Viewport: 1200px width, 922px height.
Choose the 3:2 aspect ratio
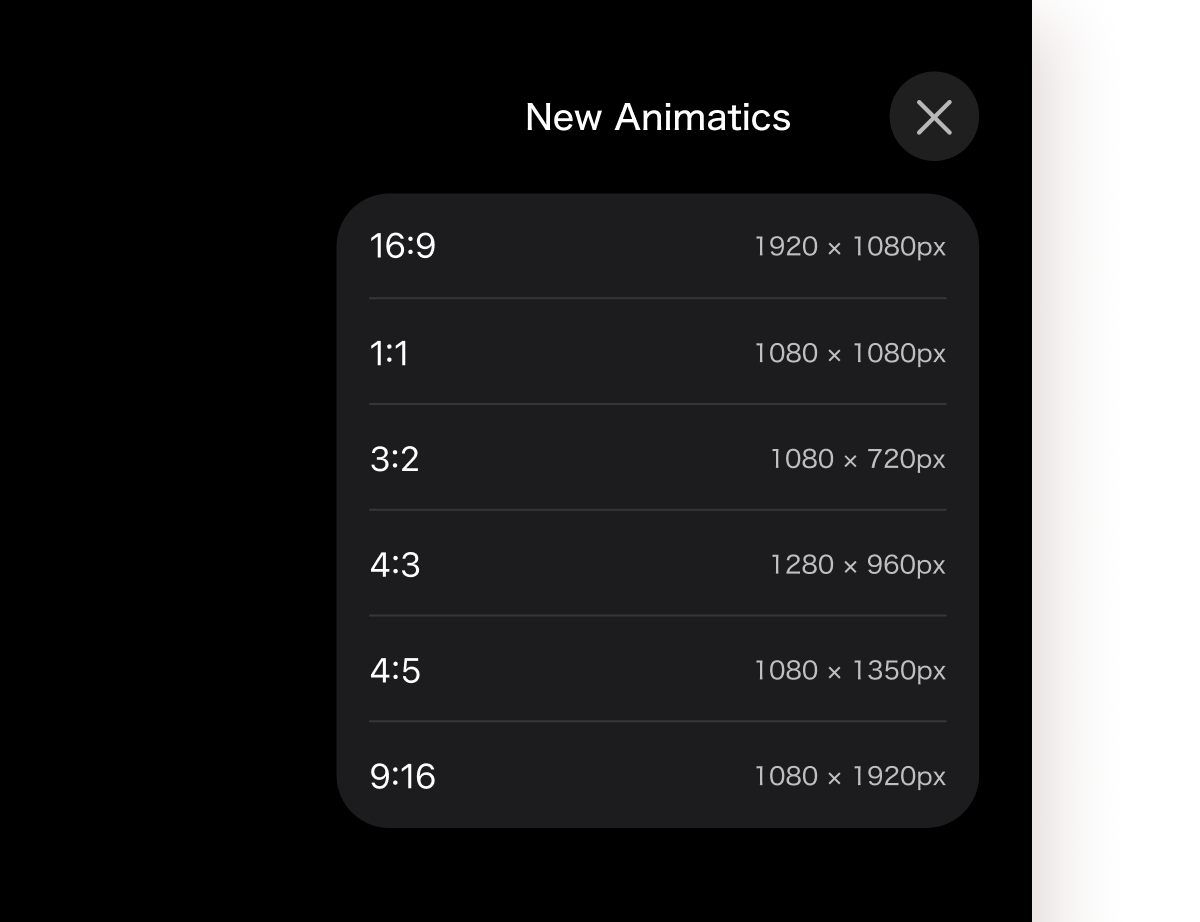657,458
